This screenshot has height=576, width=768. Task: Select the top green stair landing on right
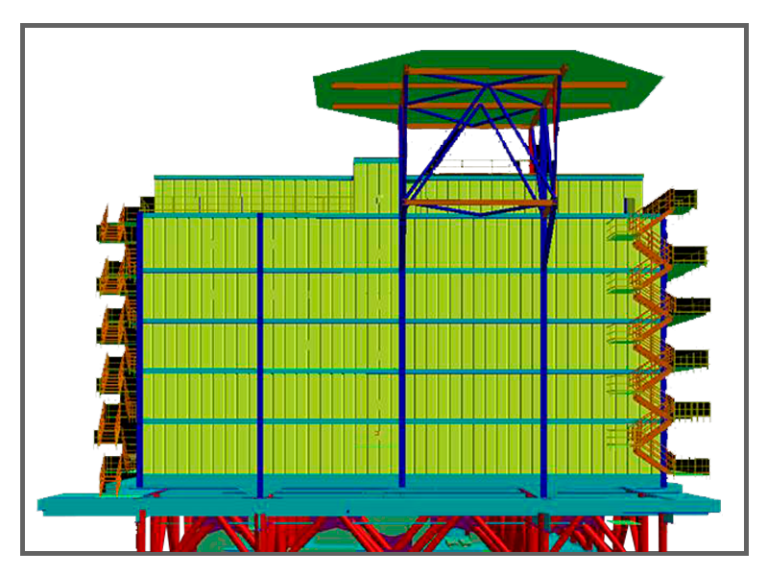(x=684, y=210)
